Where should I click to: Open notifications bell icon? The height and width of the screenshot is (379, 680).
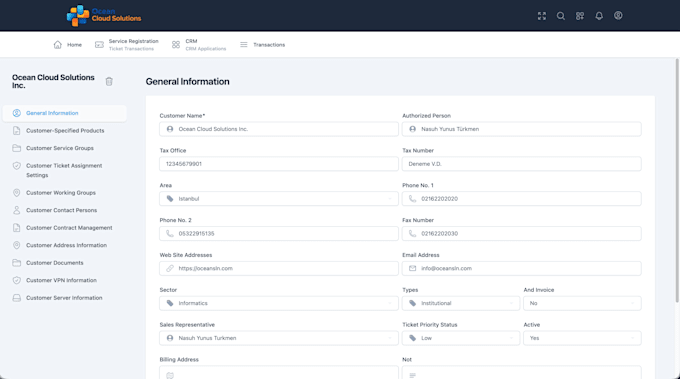599,16
